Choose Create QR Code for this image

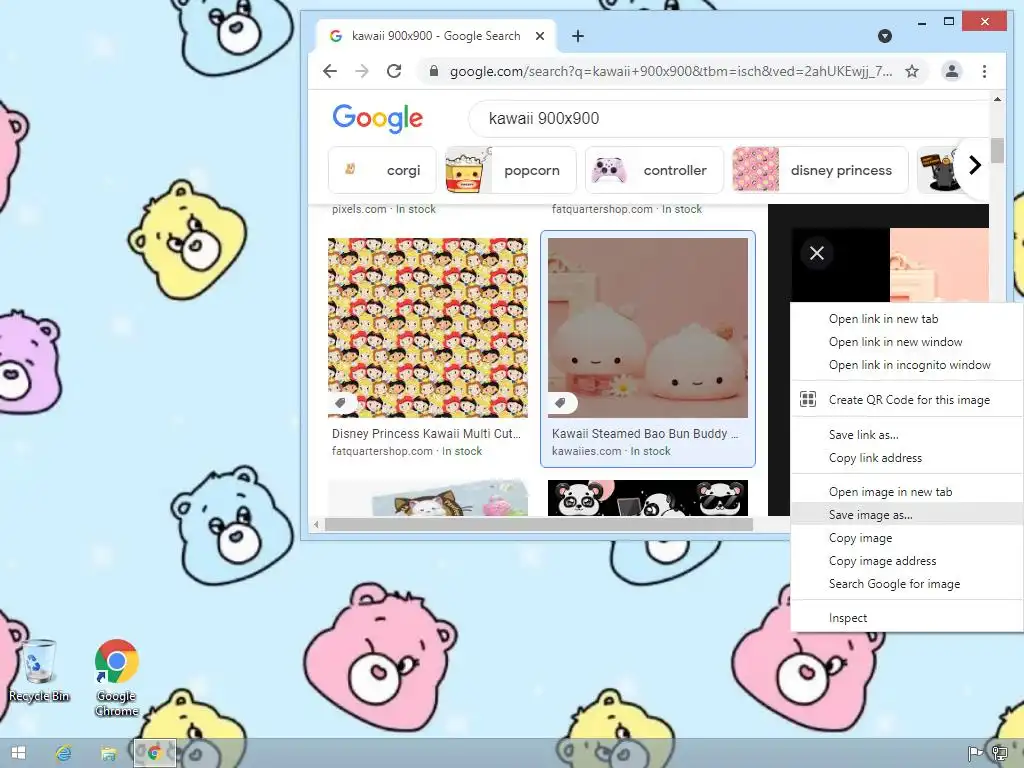tap(906, 400)
